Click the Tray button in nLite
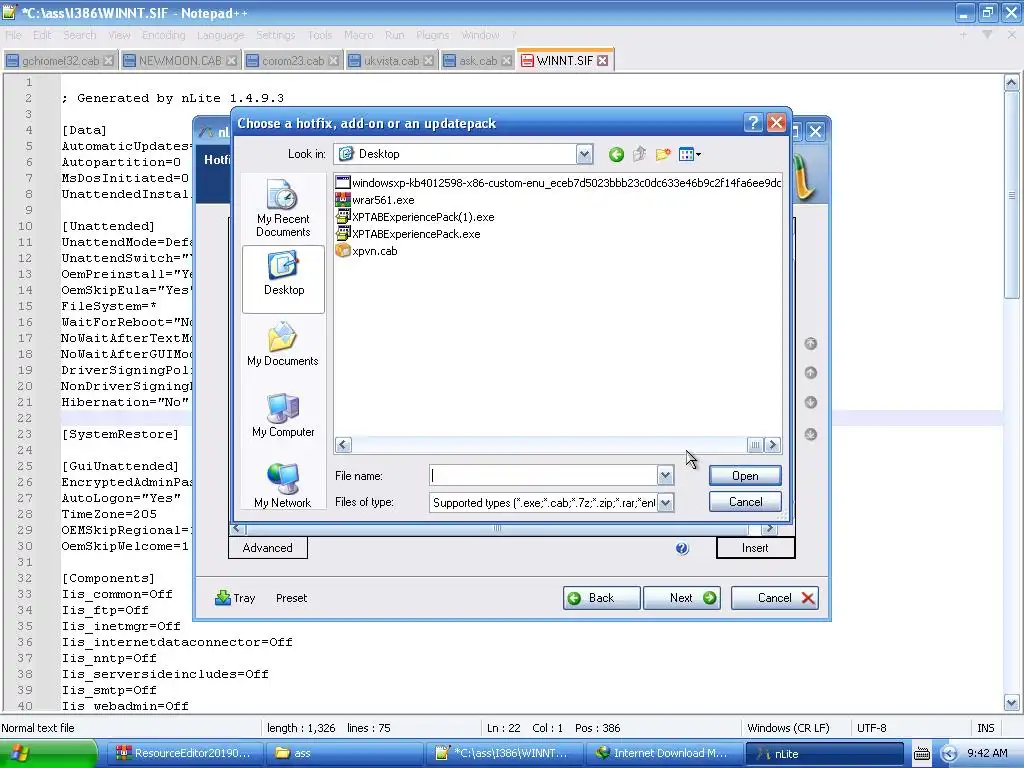Image resolution: width=1024 pixels, height=768 pixels. point(235,598)
